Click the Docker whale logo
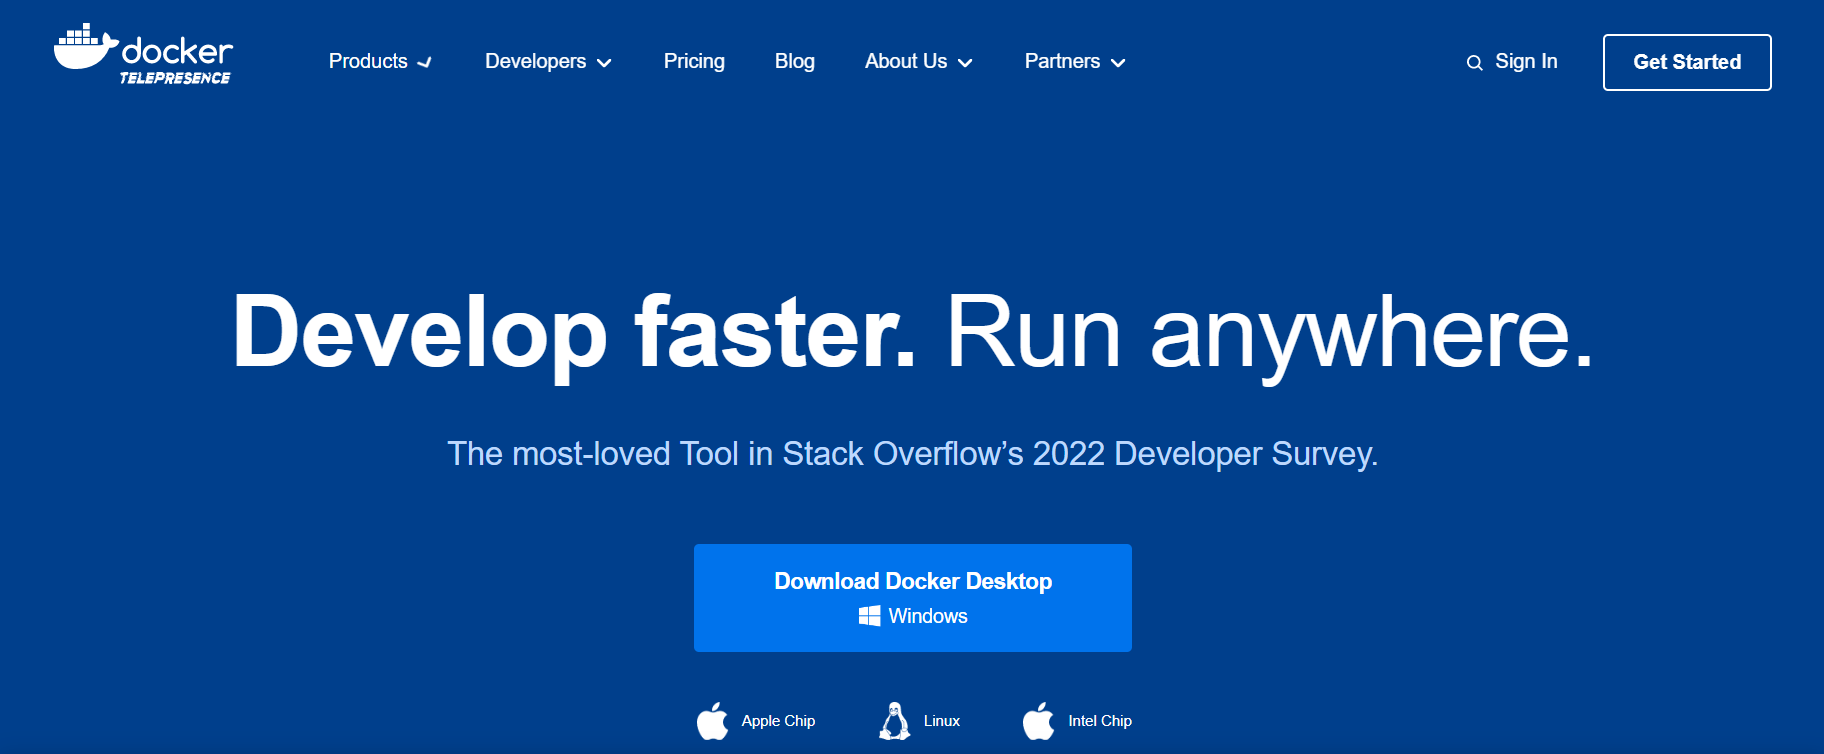 86,47
